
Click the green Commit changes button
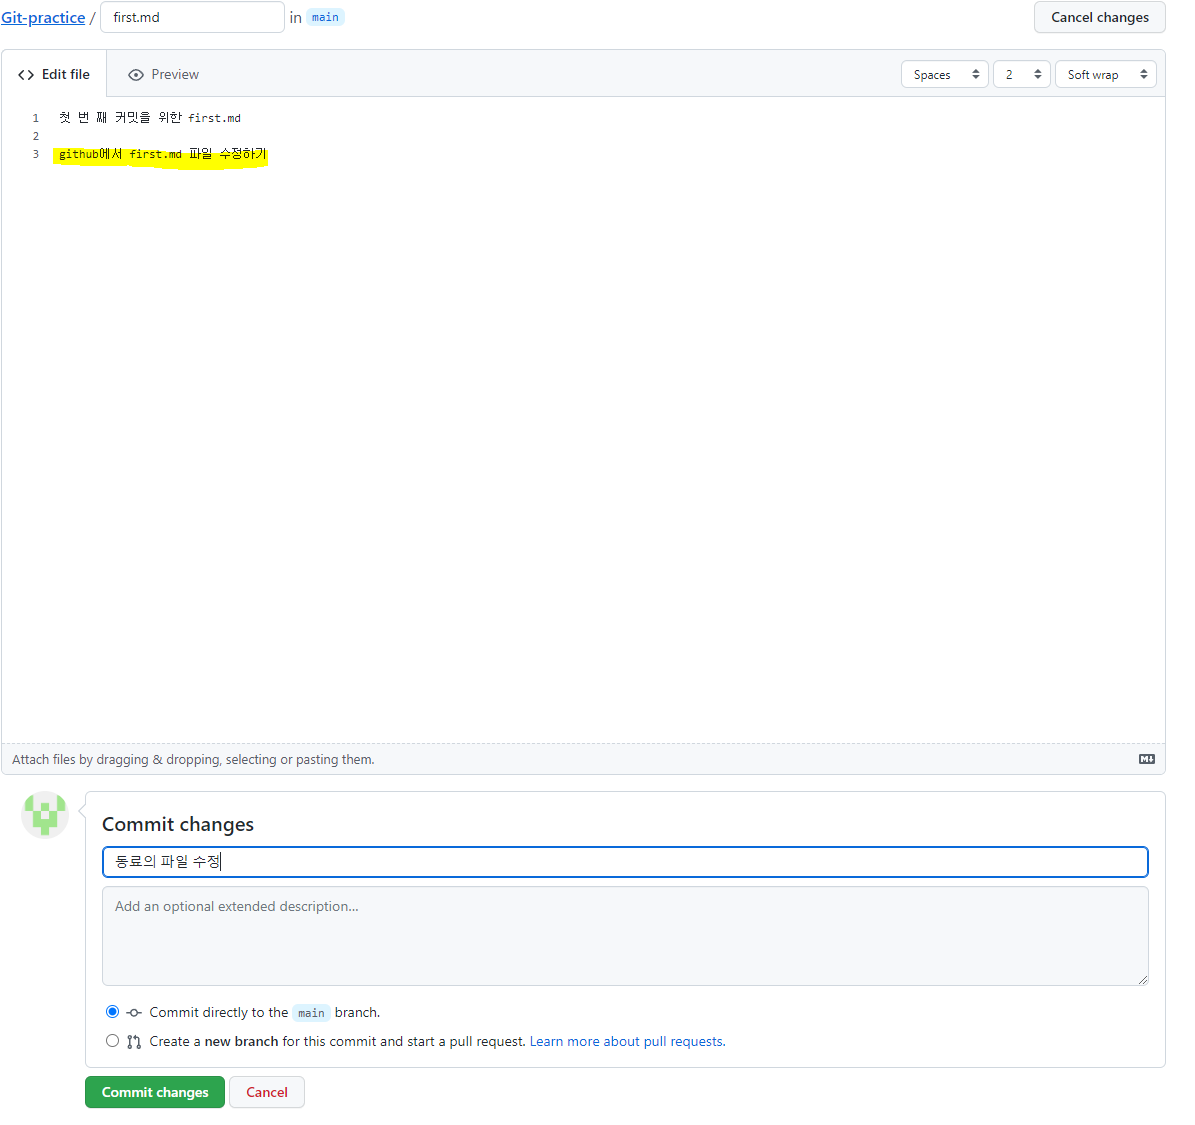(x=155, y=1092)
